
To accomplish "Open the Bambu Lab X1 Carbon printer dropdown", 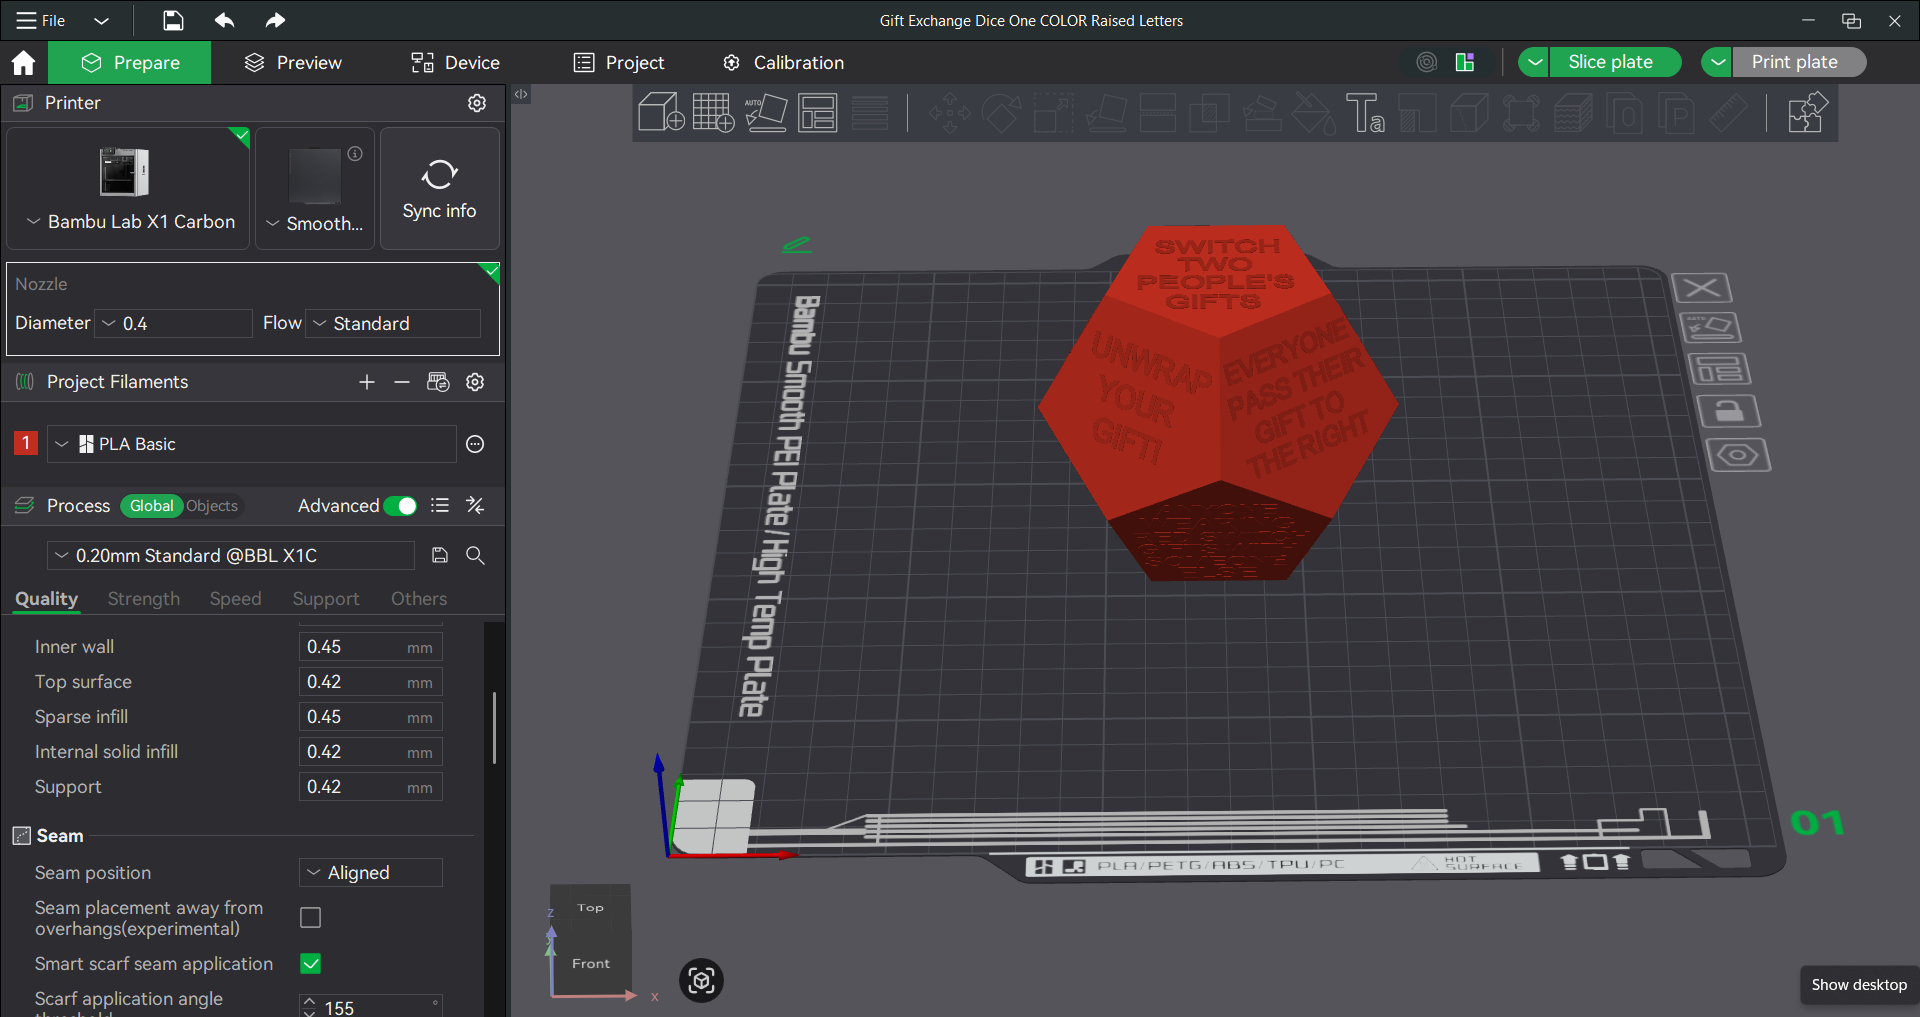I will (130, 222).
